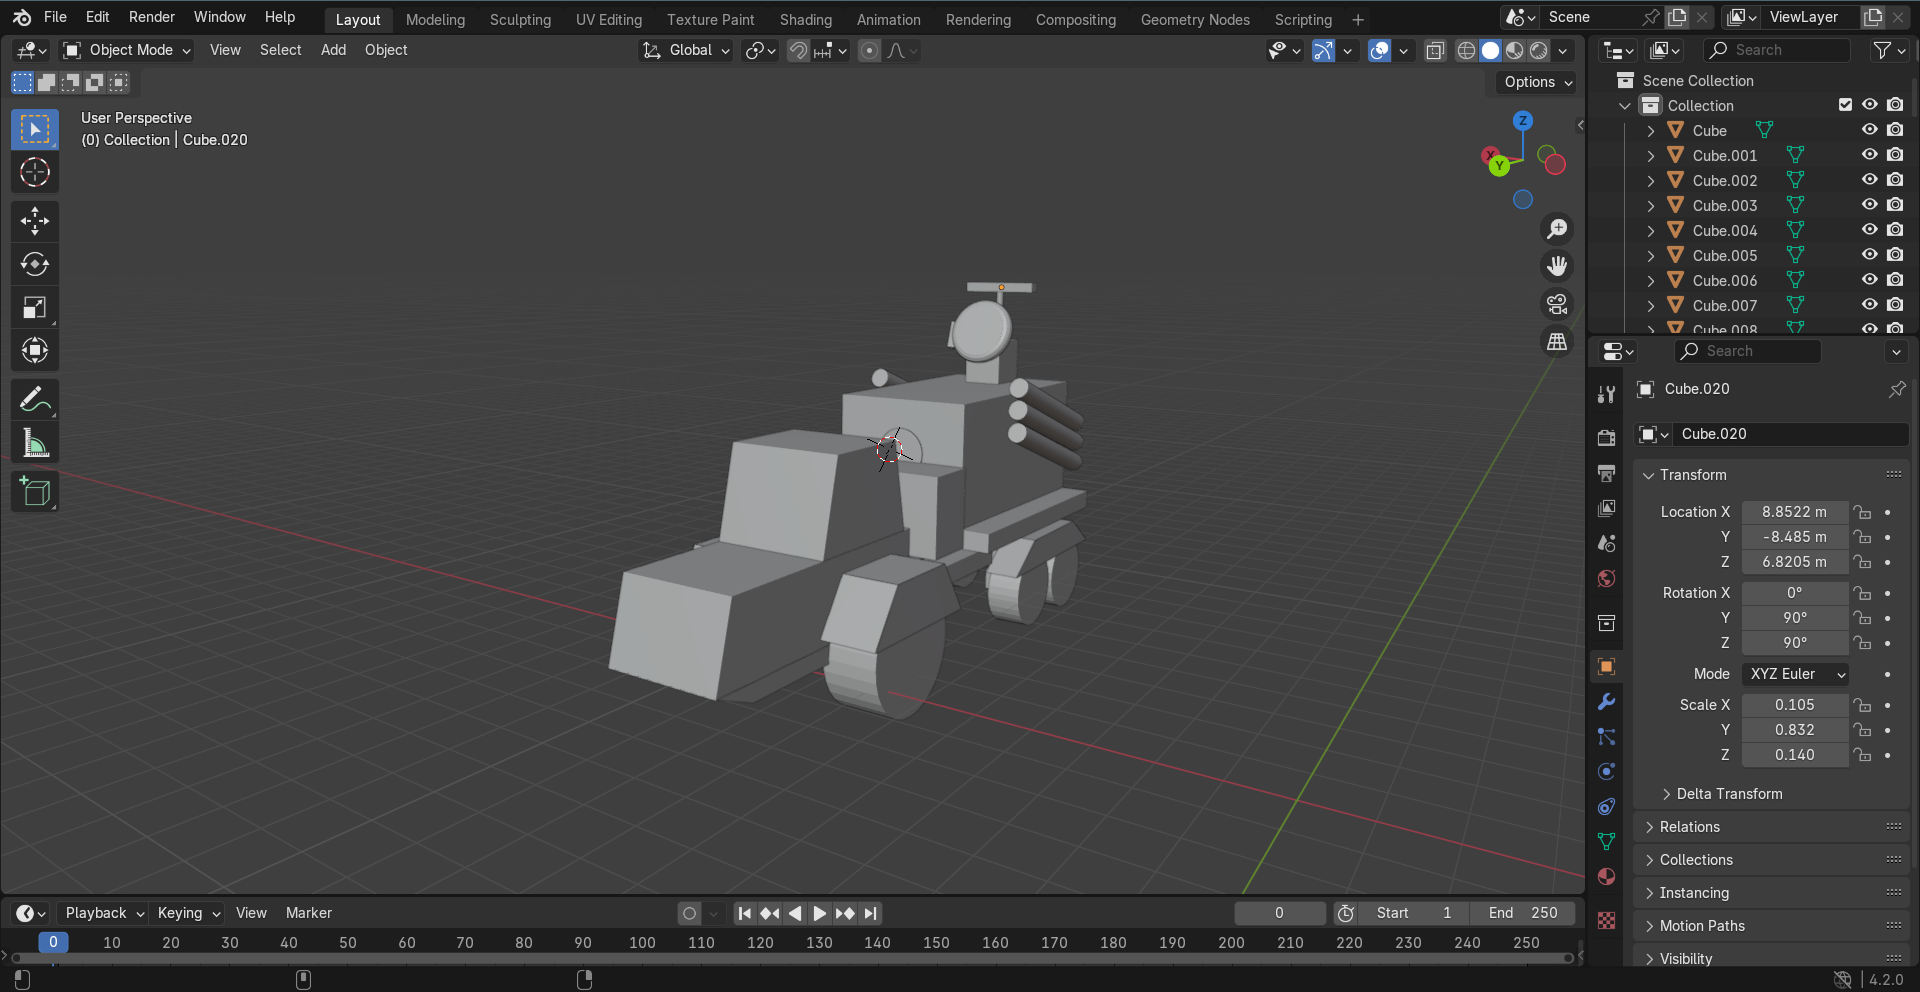Open the Modifiers wrench tab
This screenshot has height=992, width=1920.
click(x=1606, y=702)
